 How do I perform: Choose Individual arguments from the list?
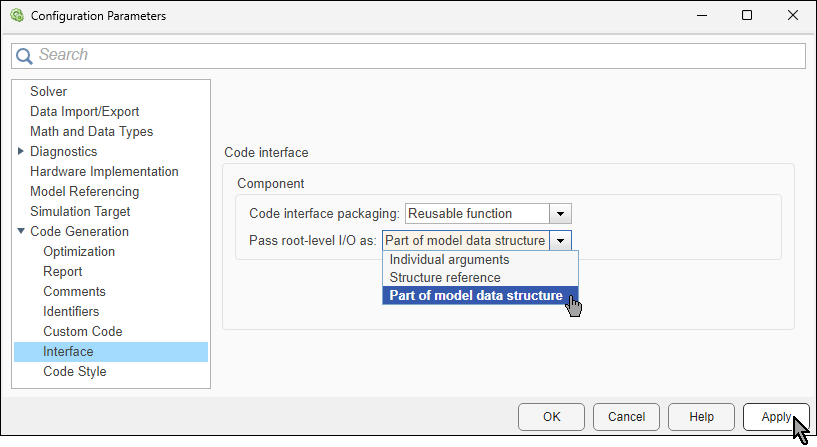(480, 259)
